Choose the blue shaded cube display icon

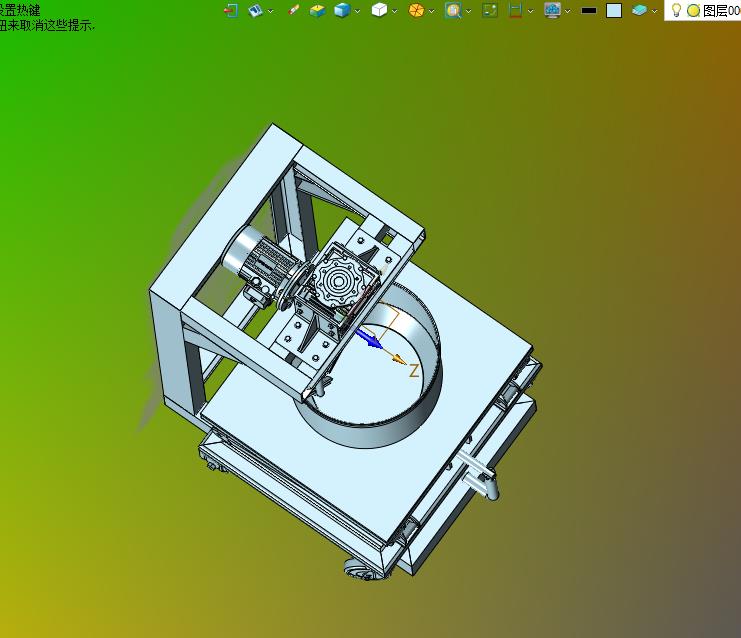[x=342, y=10]
